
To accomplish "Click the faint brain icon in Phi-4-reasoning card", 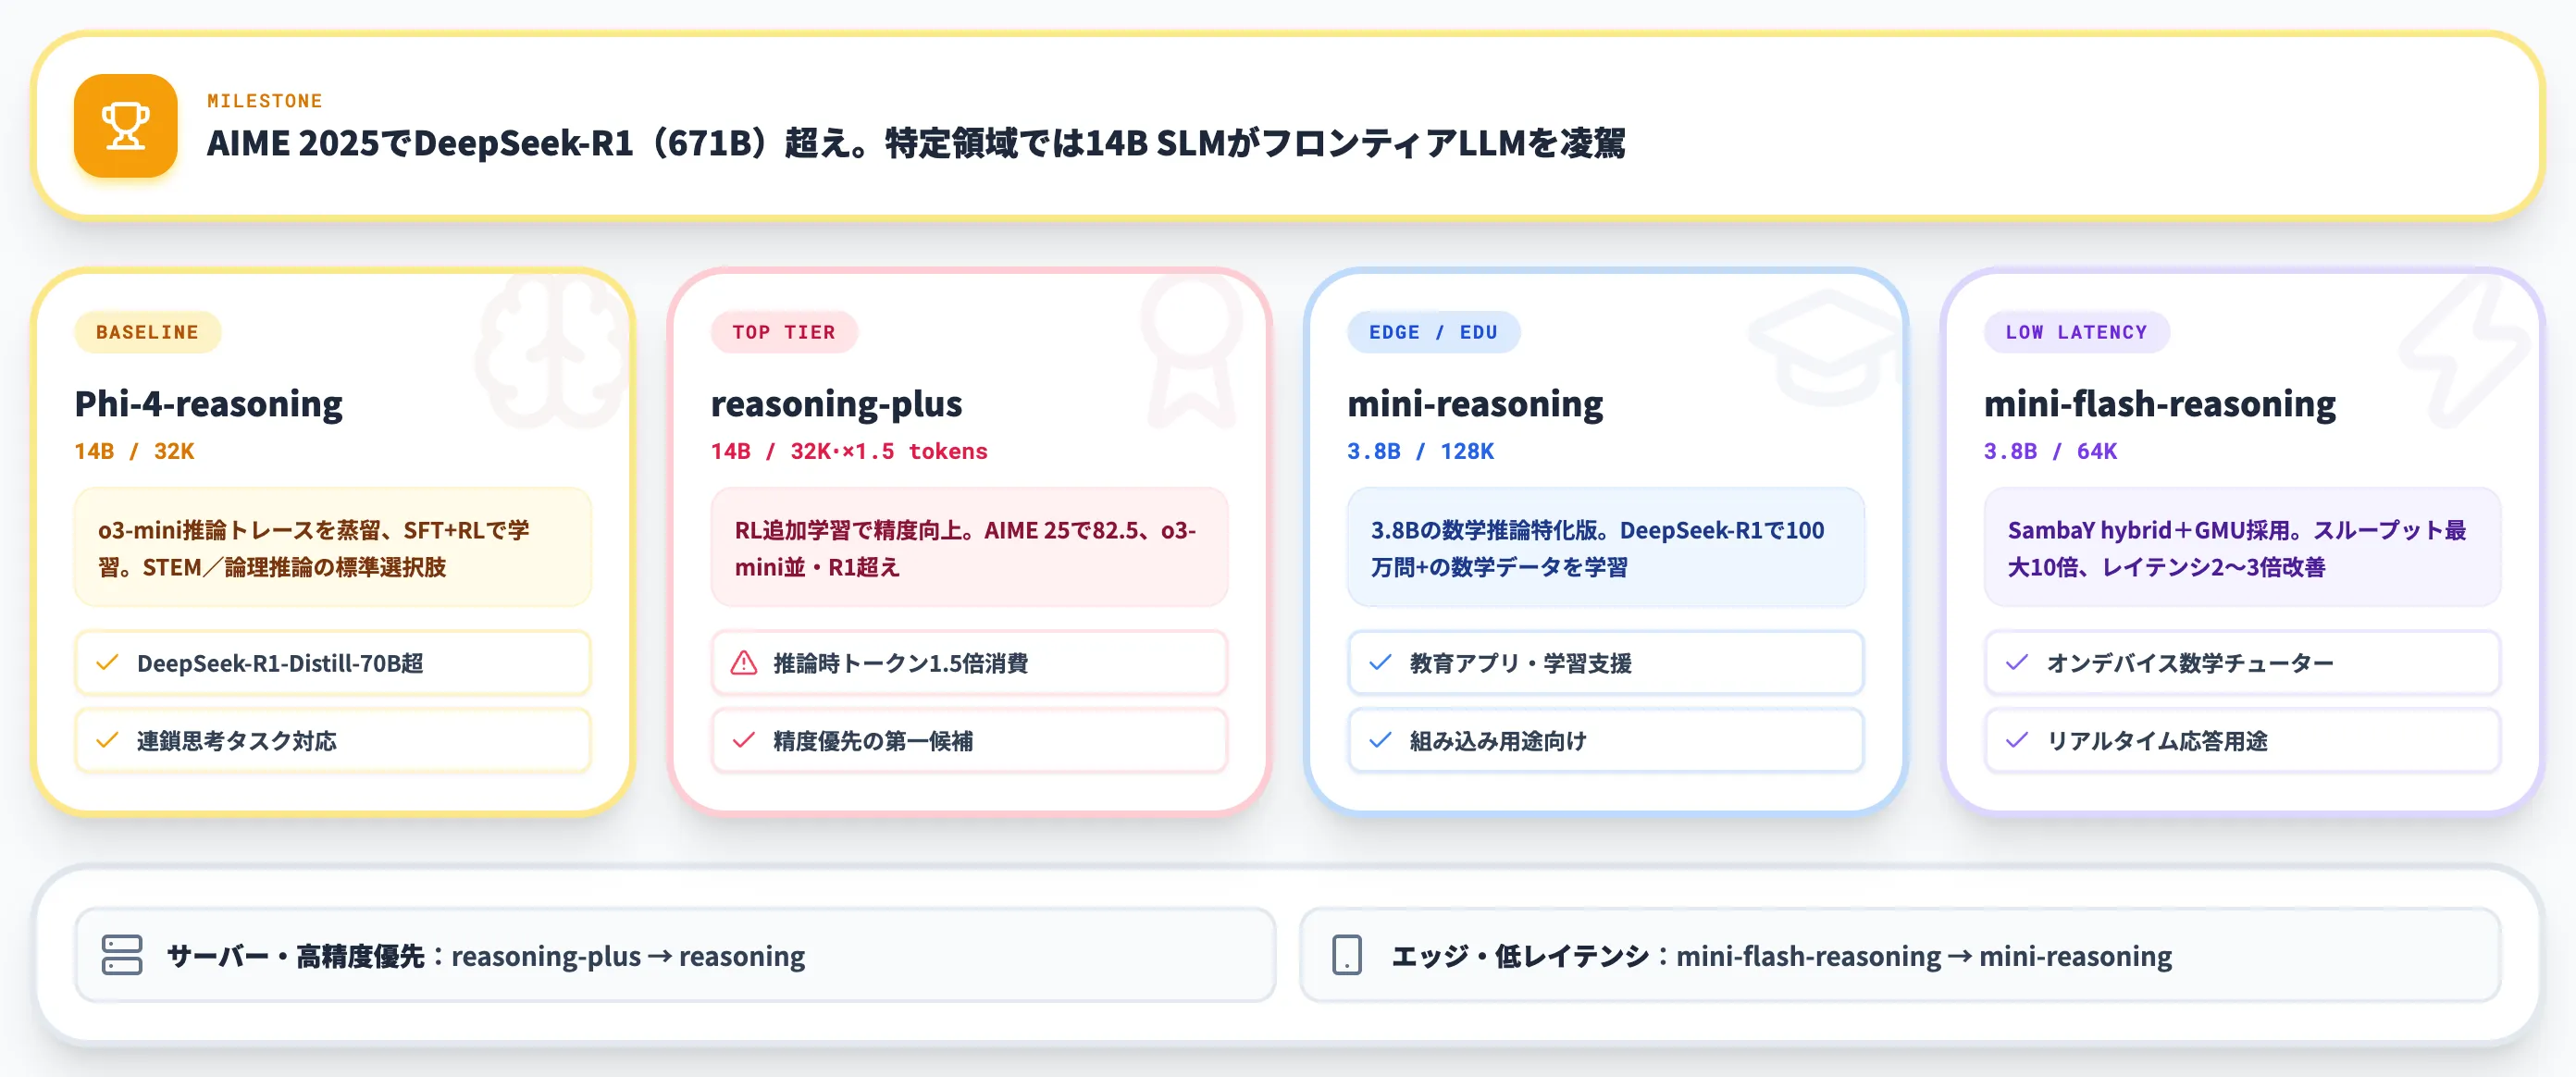I will click(x=553, y=351).
